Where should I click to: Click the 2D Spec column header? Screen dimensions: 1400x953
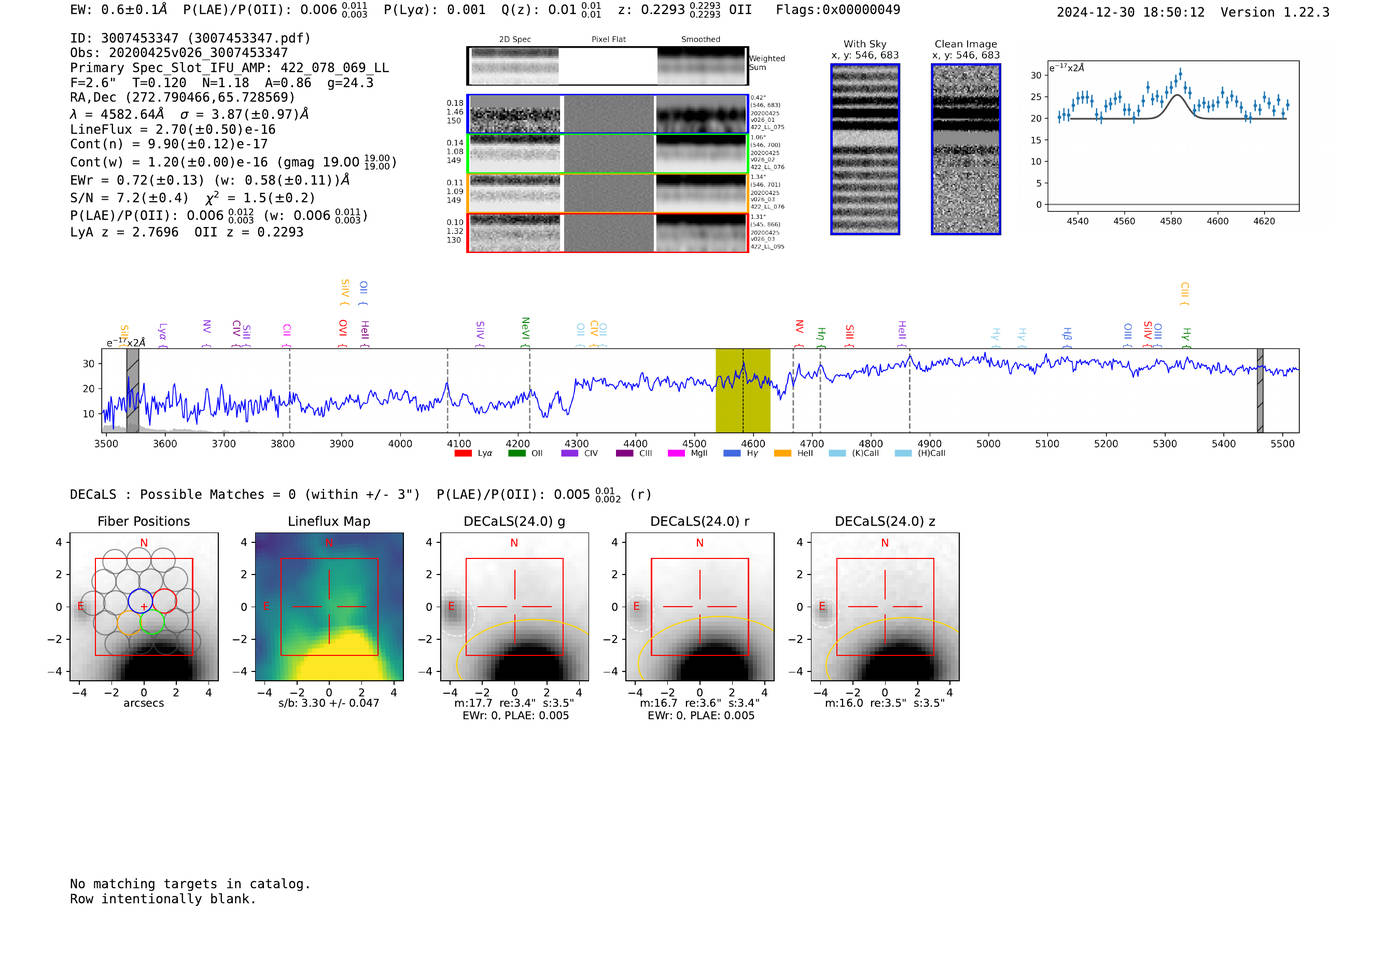pos(515,40)
